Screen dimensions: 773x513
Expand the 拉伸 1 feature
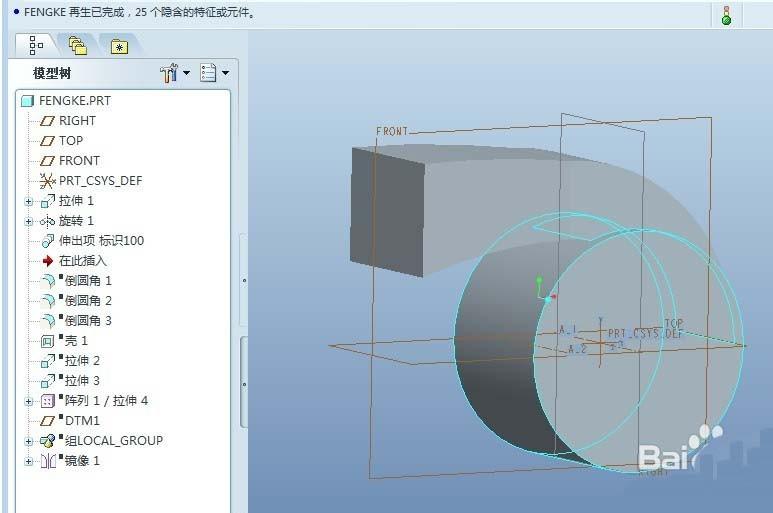[29, 201]
